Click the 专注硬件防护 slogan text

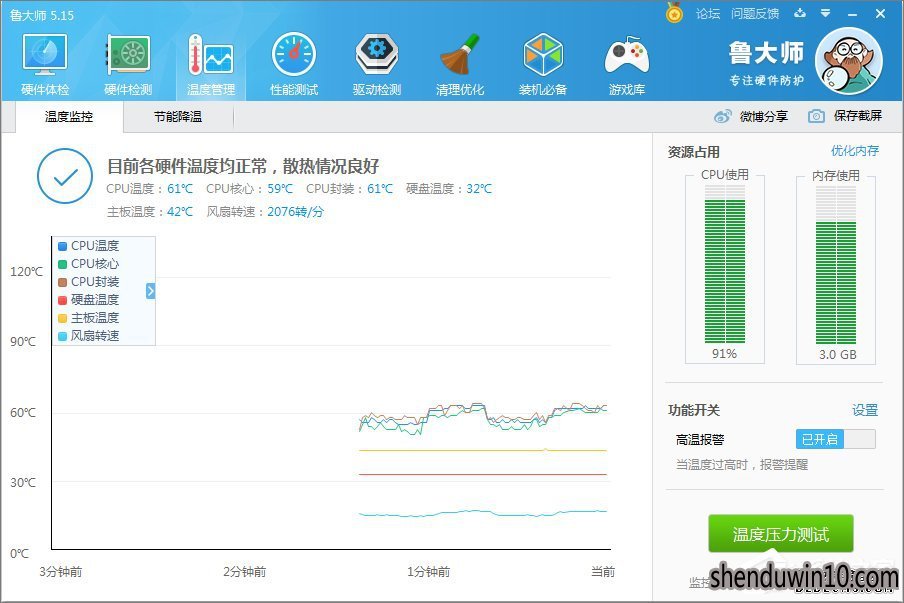(x=766, y=80)
